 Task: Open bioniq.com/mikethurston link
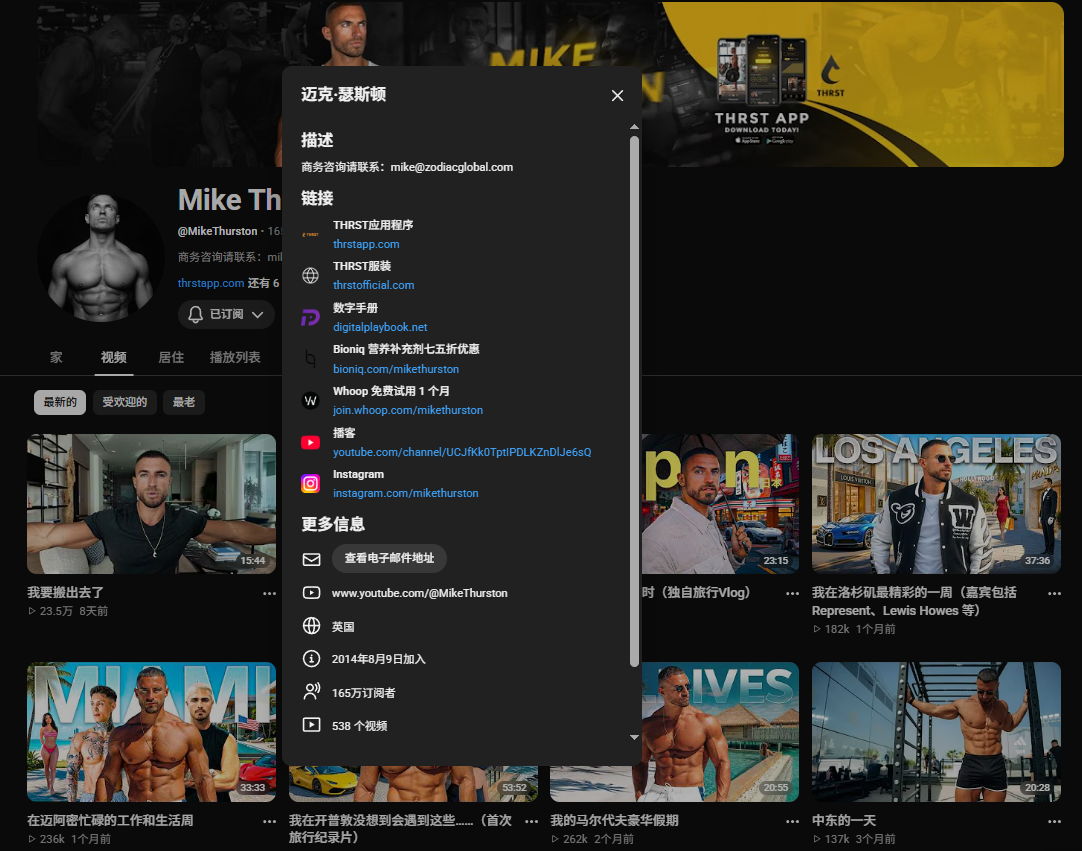(395, 369)
